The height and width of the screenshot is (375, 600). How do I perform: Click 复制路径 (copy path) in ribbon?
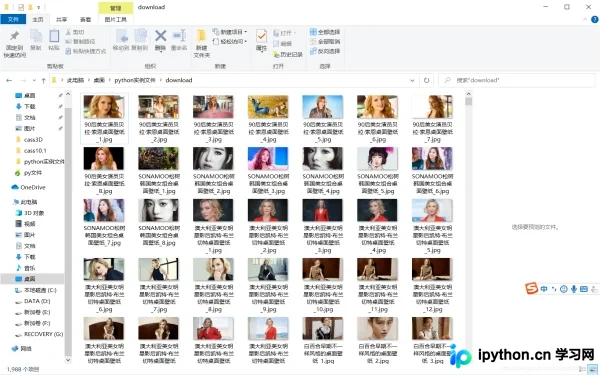tap(80, 41)
